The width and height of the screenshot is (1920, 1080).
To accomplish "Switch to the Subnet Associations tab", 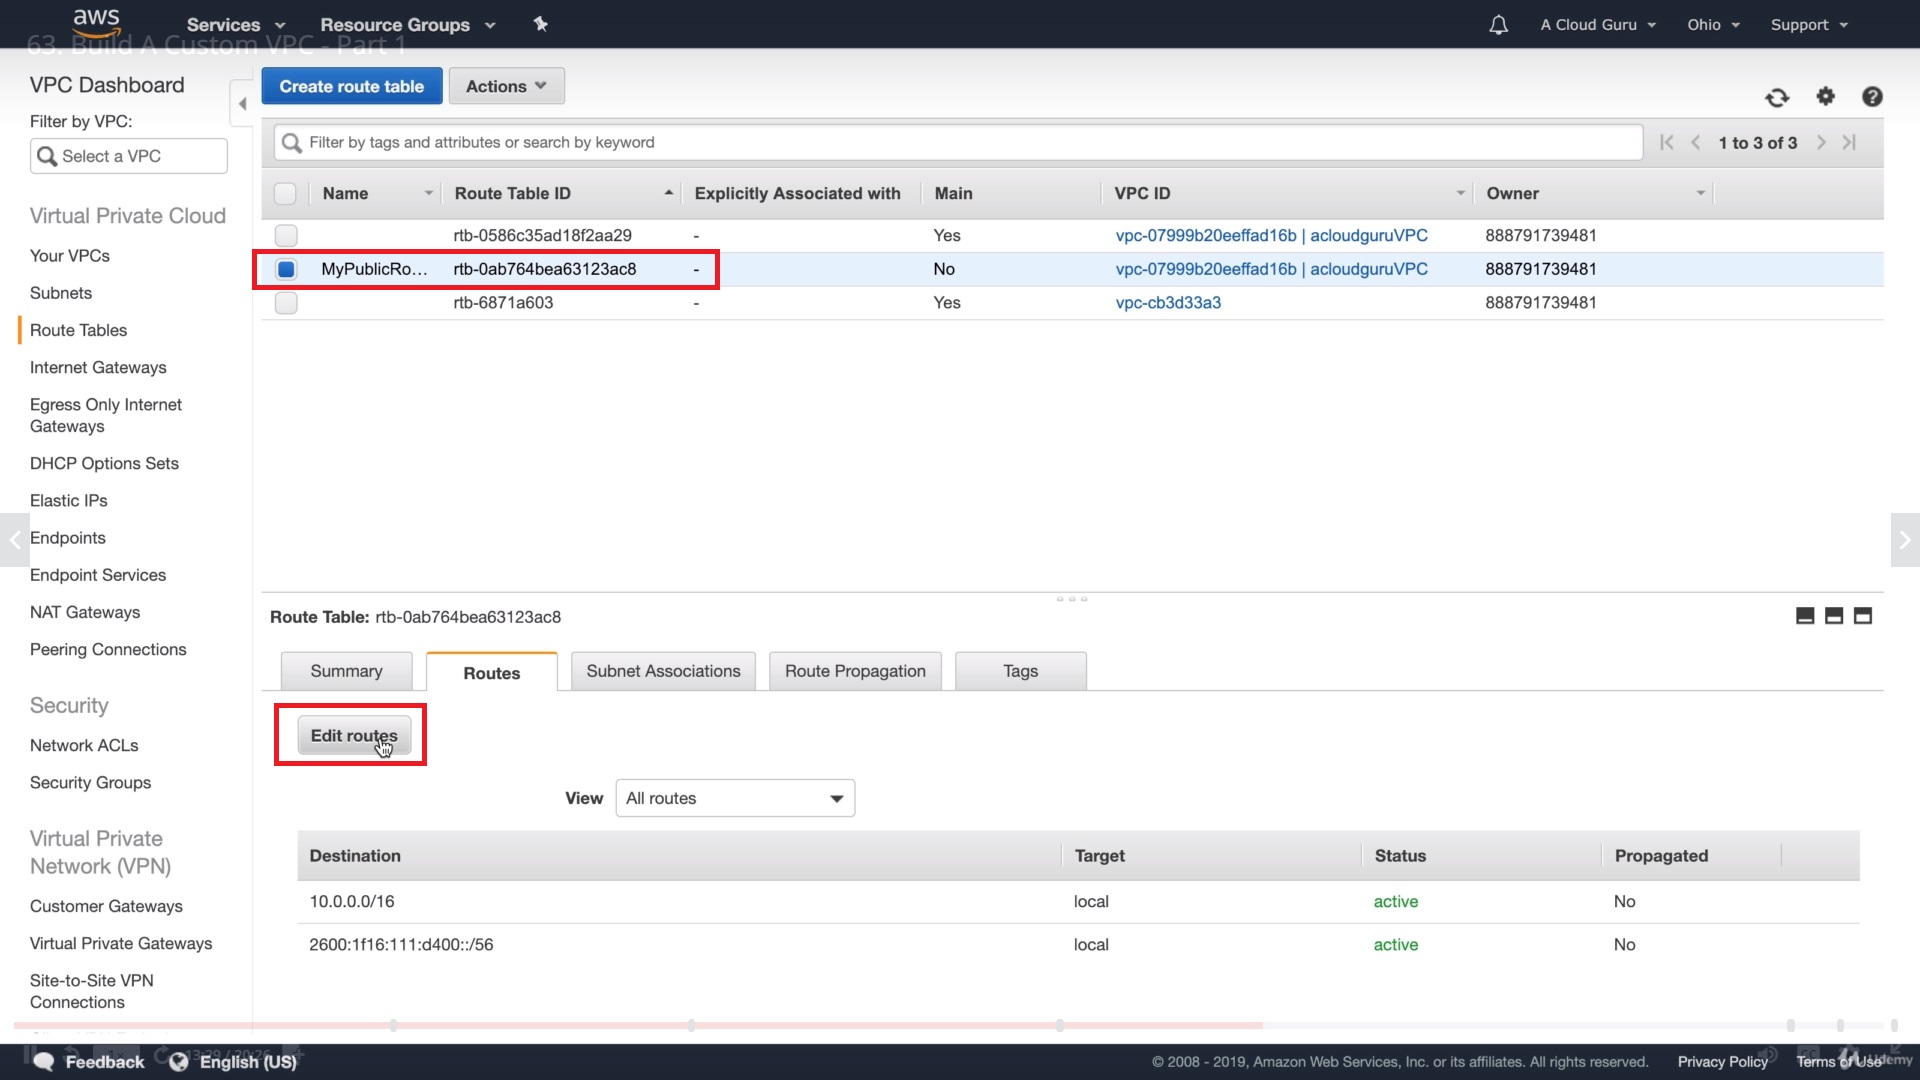I will pos(663,671).
